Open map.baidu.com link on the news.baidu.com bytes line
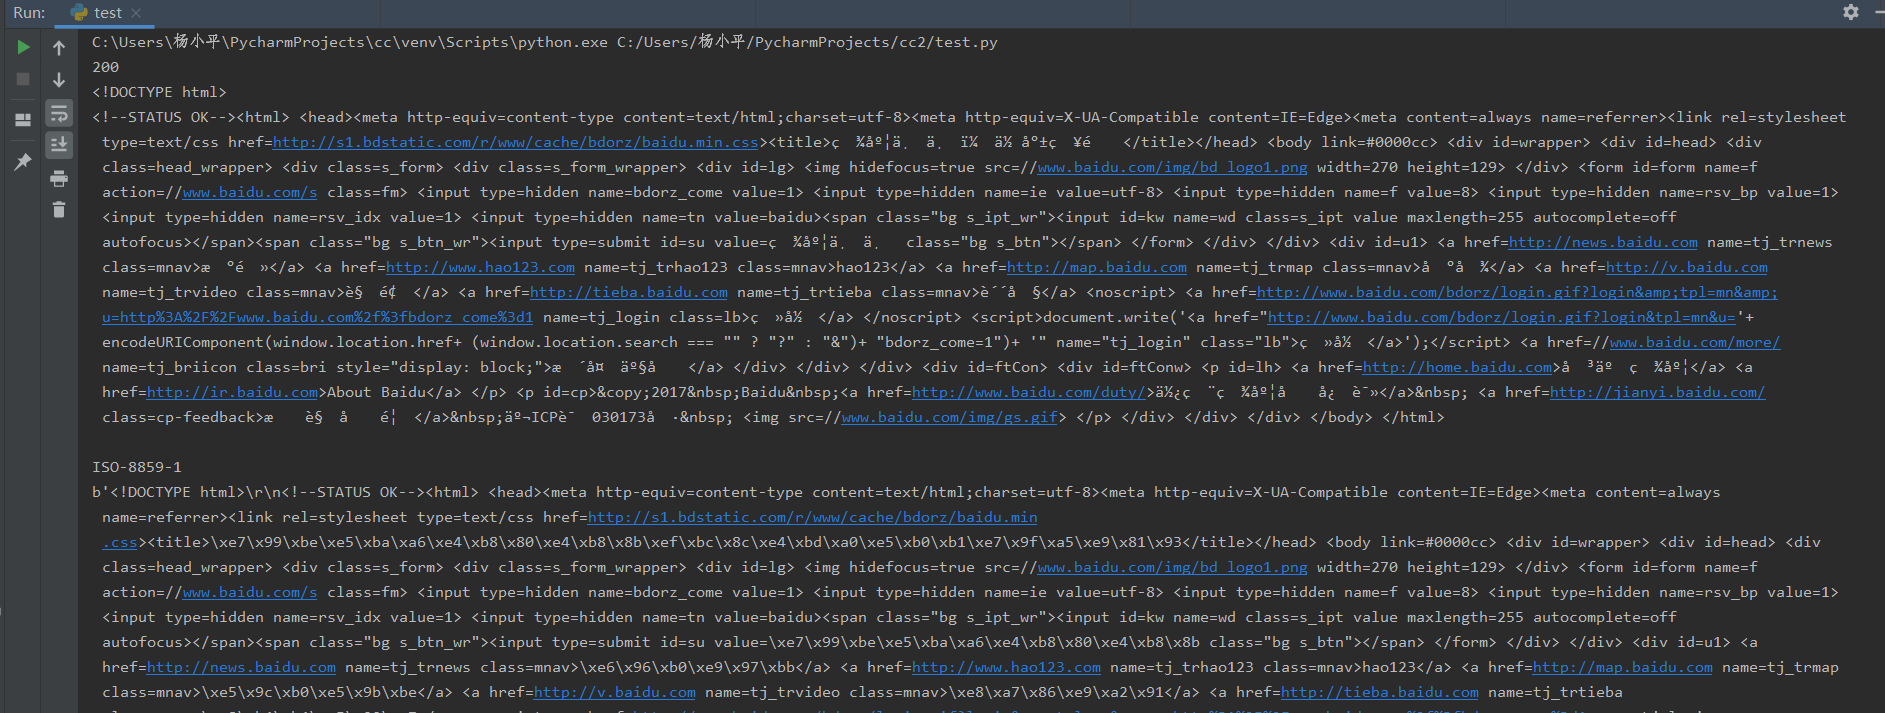 pyautogui.click(x=1622, y=667)
